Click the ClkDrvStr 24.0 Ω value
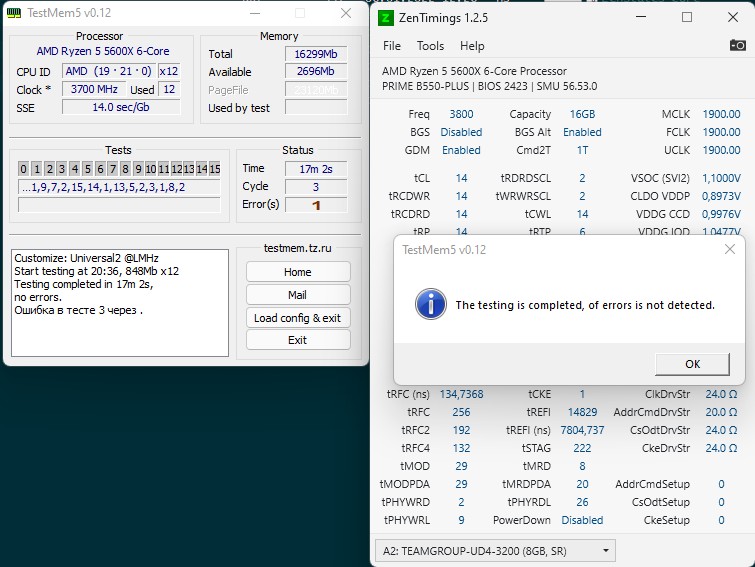This screenshot has height=567, width=755. tap(721, 394)
